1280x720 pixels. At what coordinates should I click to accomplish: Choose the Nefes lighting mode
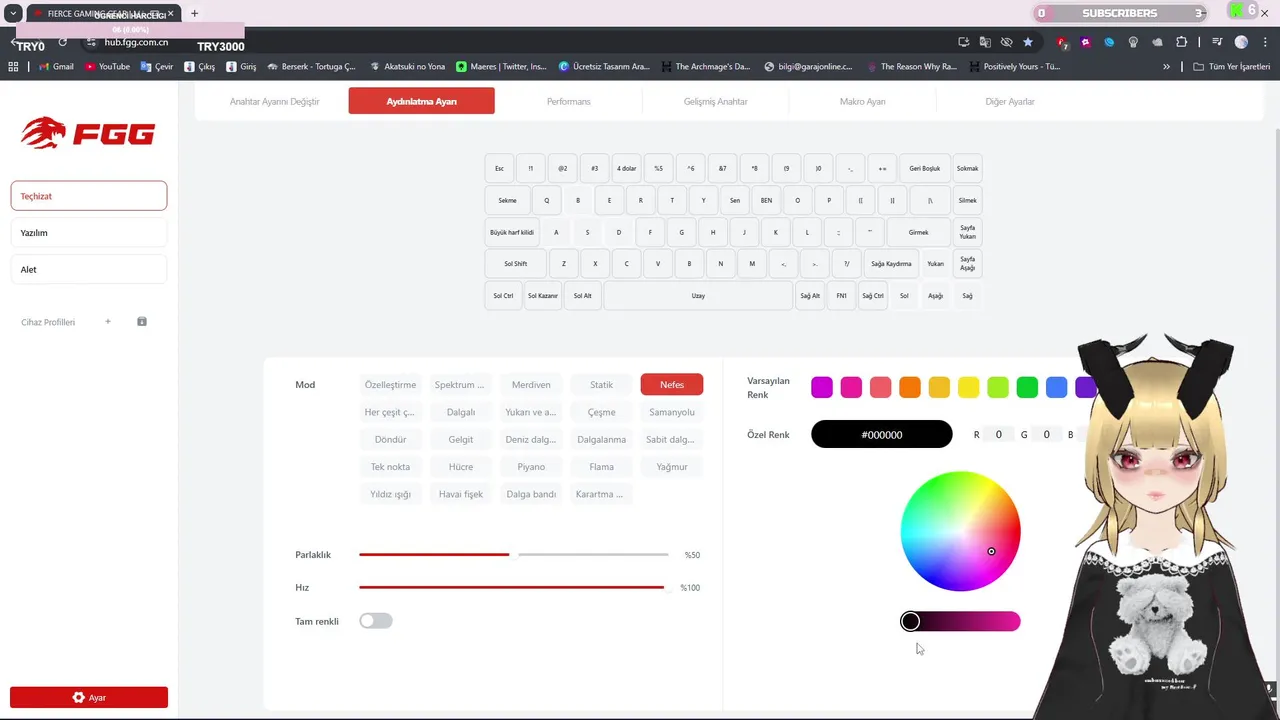pyautogui.click(x=672, y=385)
